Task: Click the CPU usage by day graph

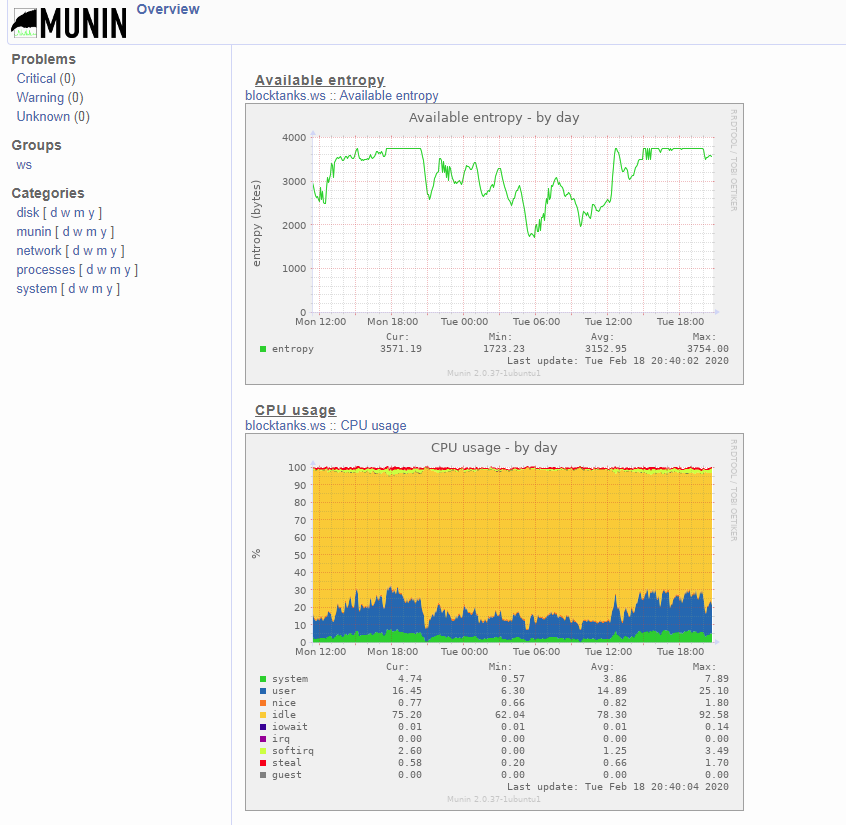Action: click(494, 622)
